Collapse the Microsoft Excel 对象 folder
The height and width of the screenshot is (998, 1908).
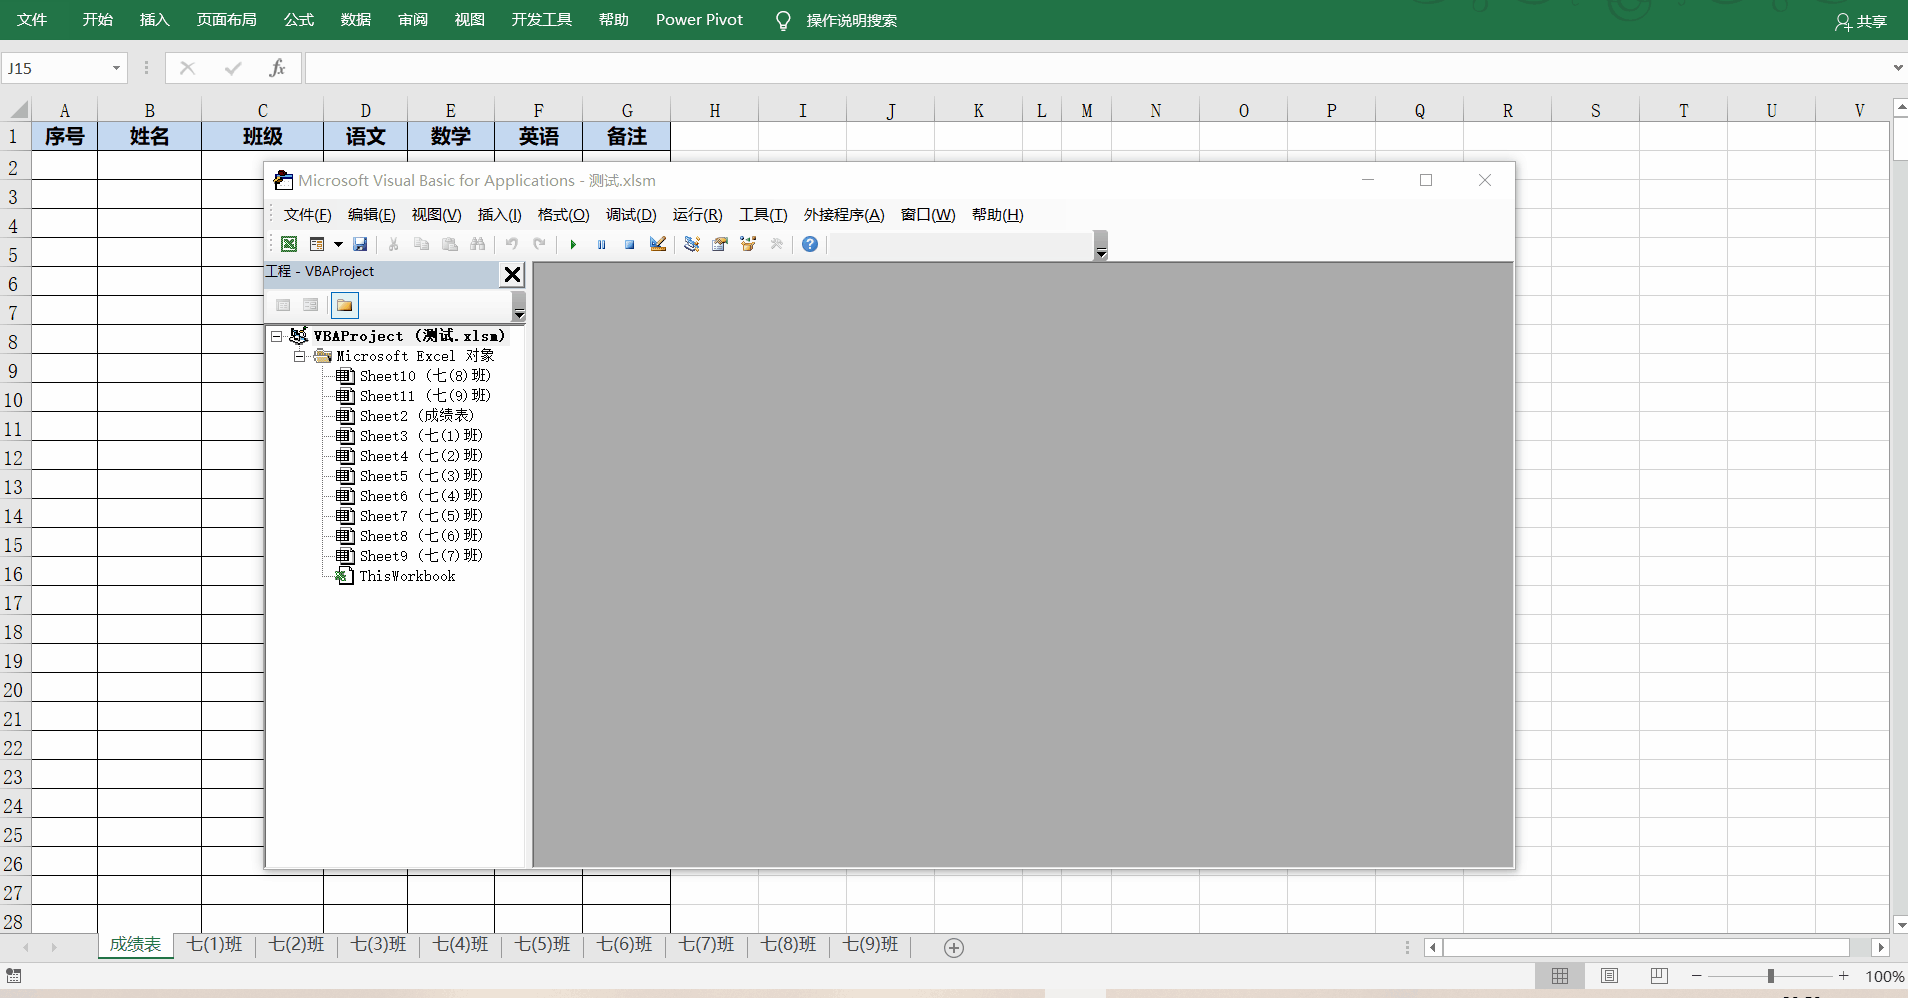point(299,356)
